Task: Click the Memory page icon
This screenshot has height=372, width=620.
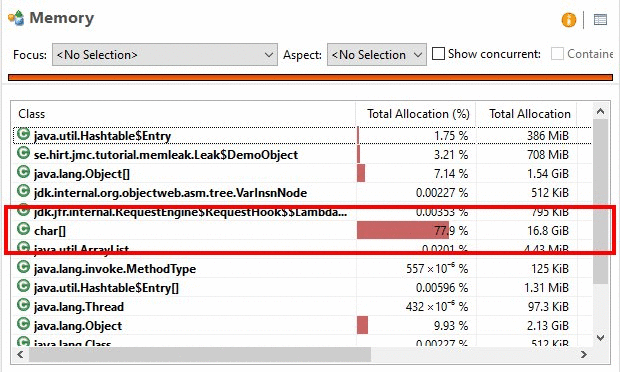Action: pos(16,18)
